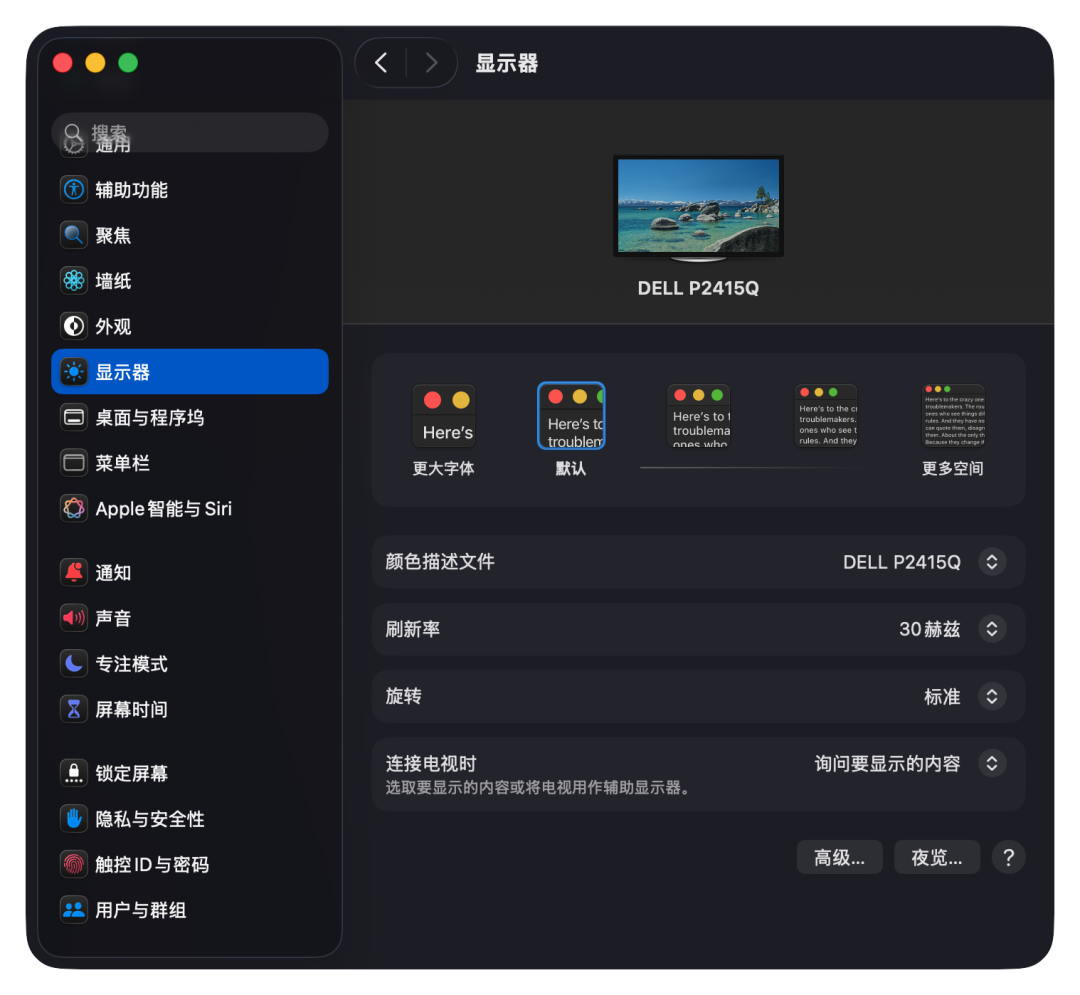1080x995 pixels.
Task: Click the 高级... advanced button
Action: (x=839, y=857)
